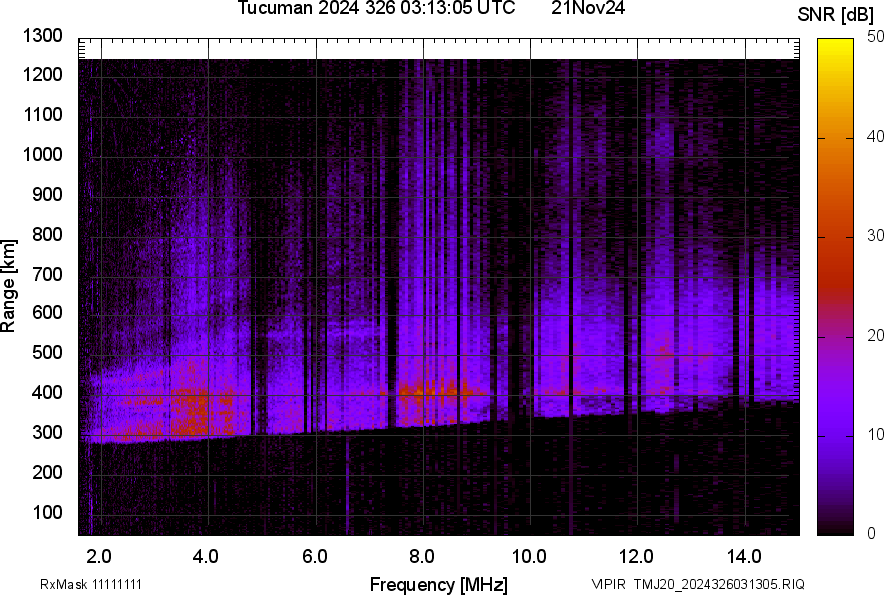Viewport: 884px width, 595px height.
Task: Click the 'Frequency [MHz]' axis label
Action: 438,584
